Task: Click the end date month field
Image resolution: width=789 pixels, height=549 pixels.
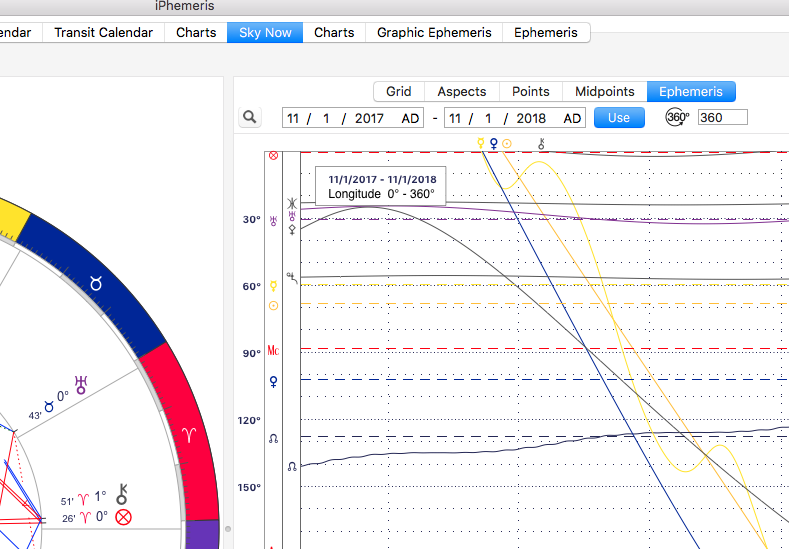Action: (455, 118)
